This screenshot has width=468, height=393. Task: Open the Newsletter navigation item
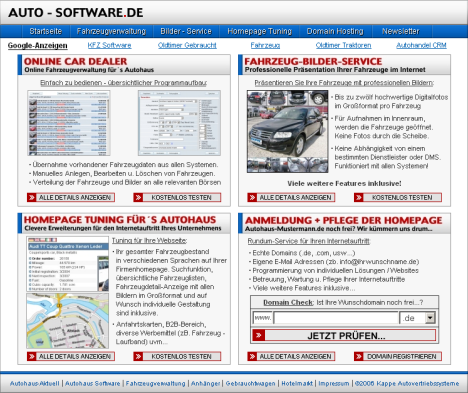tap(401, 31)
